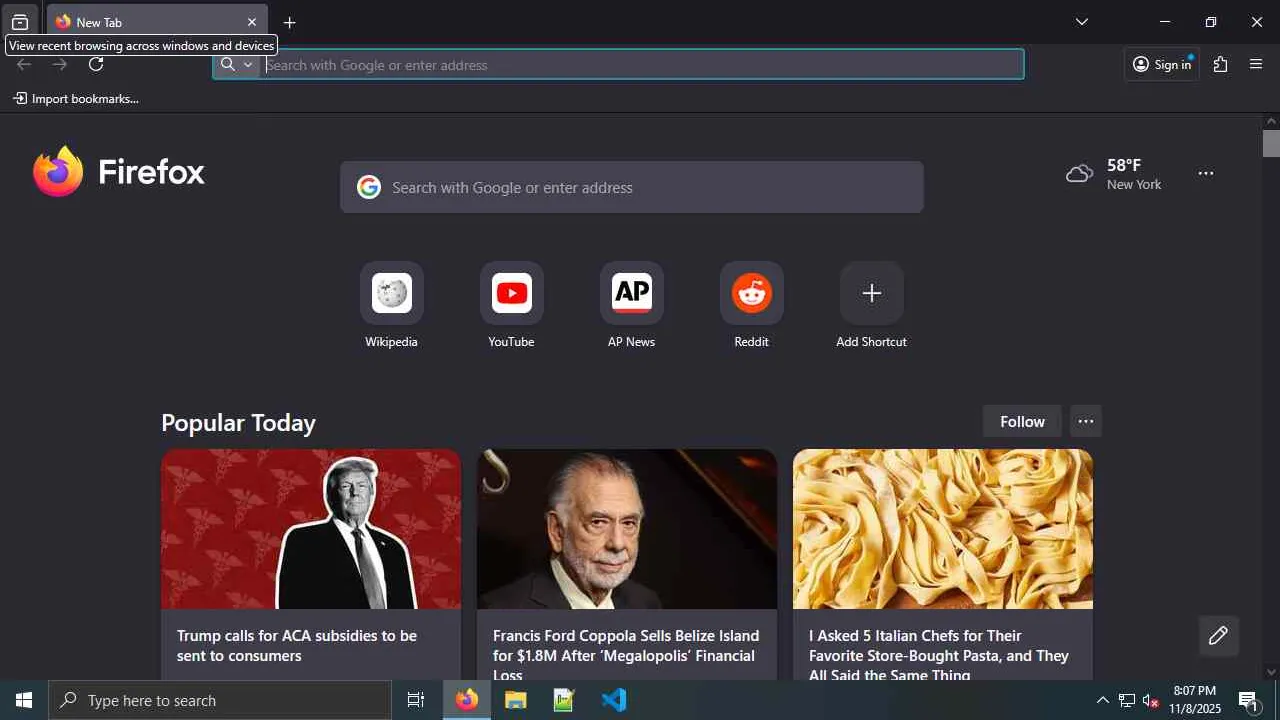
Task: Click Import bookmarks in the bookmarks toolbar
Action: click(x=76, y=99)
